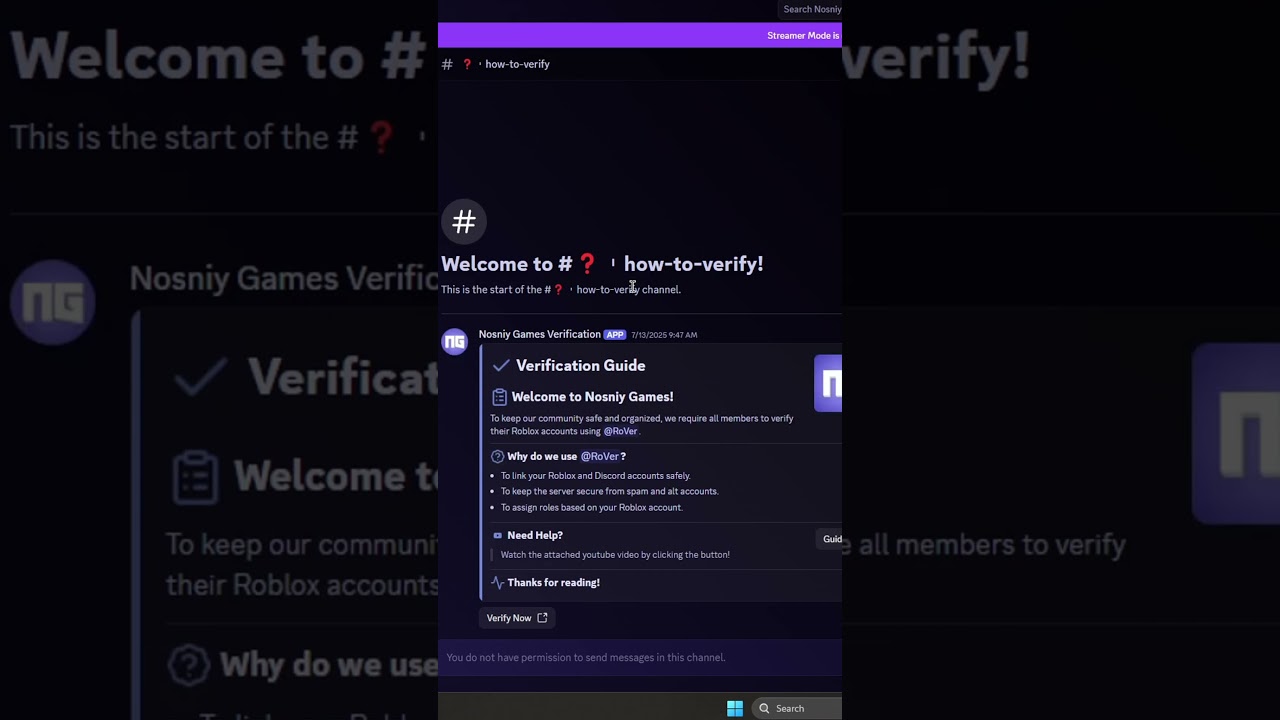The height and width of the screenshot is (720, 1280).
Task: Click the partially visible Guide button
Action: point(830,539)
